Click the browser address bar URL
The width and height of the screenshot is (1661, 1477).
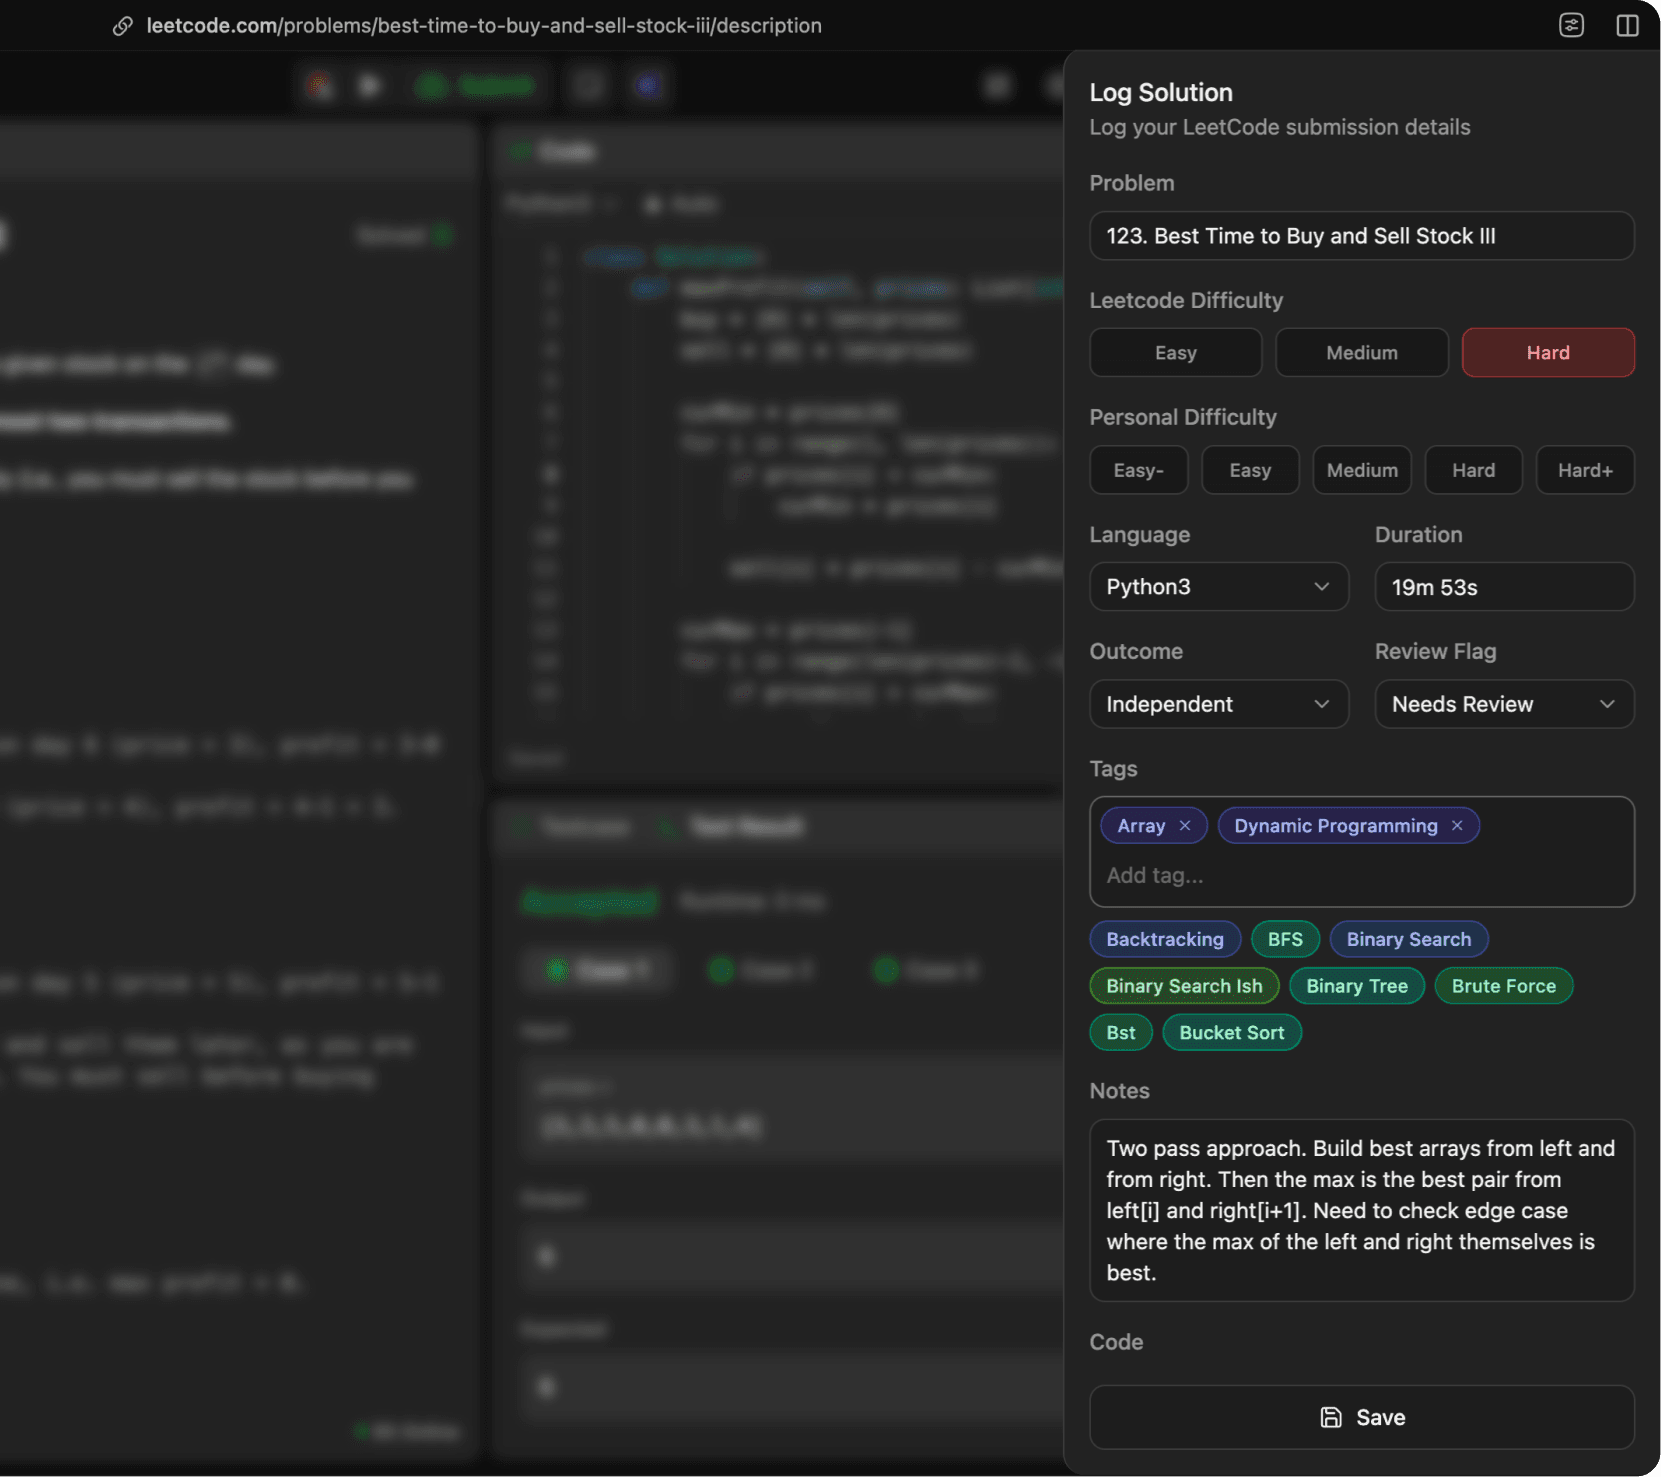point(484,26)
